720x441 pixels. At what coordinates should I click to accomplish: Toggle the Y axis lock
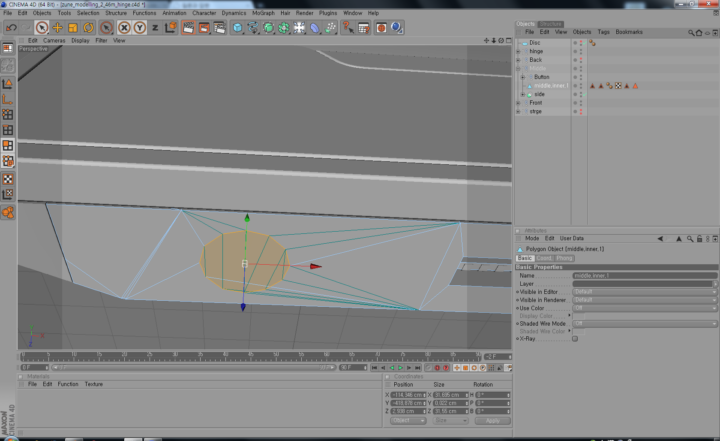[x=140, y=28]
